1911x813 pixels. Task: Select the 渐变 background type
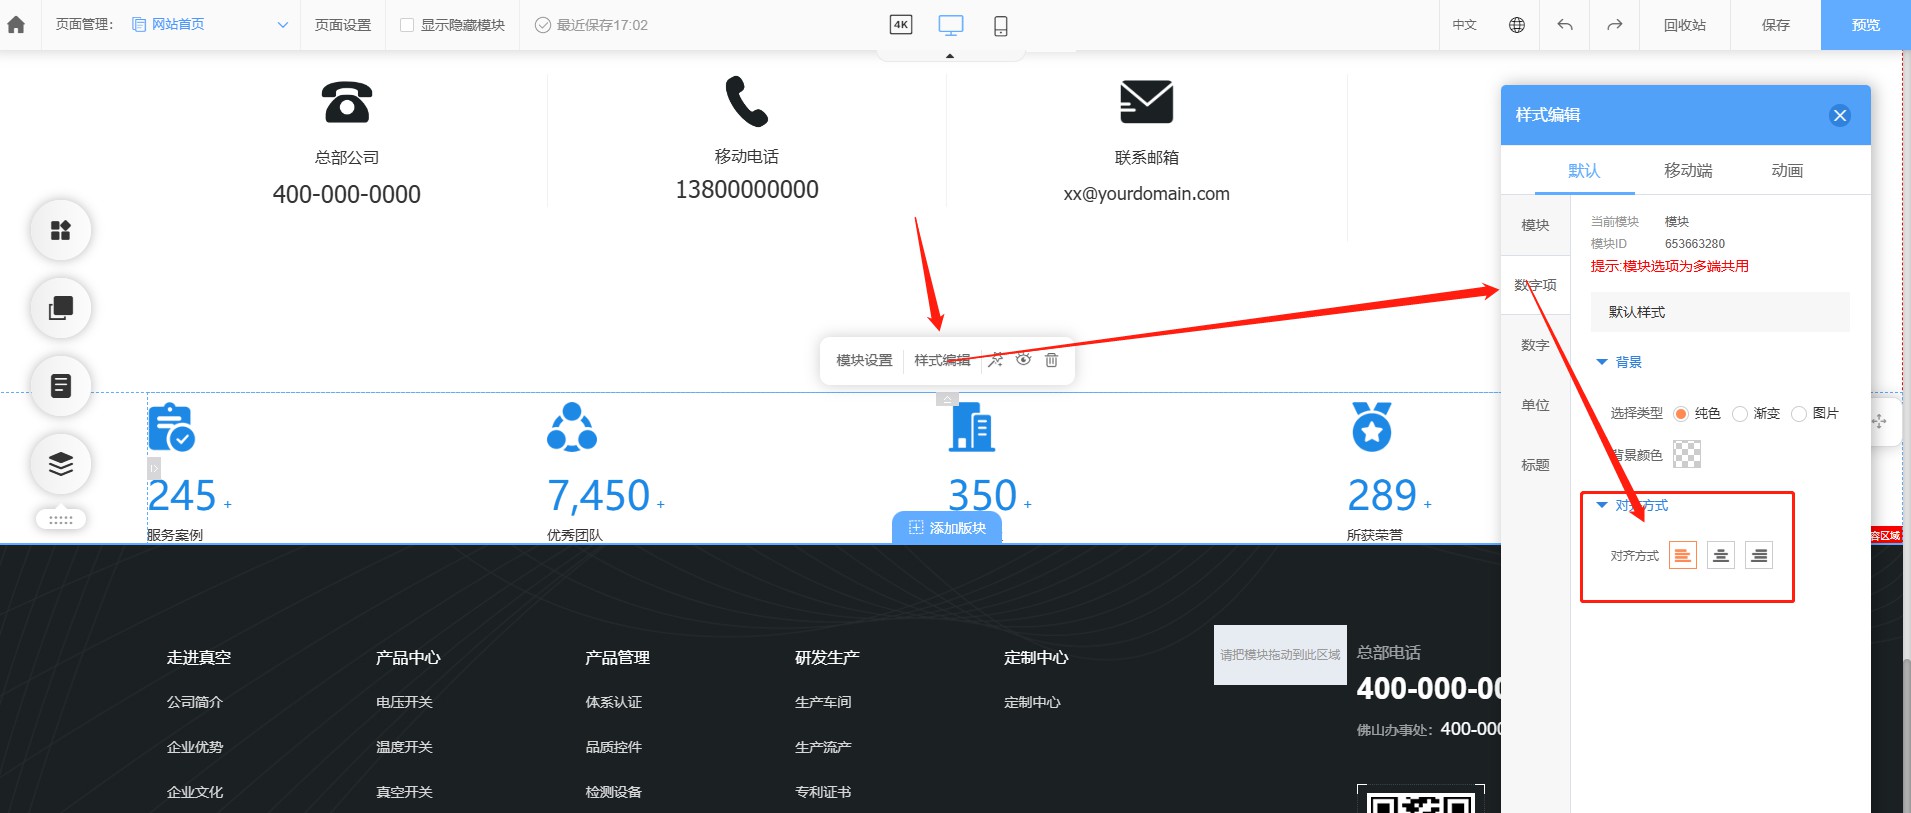tap(1740, 414)
